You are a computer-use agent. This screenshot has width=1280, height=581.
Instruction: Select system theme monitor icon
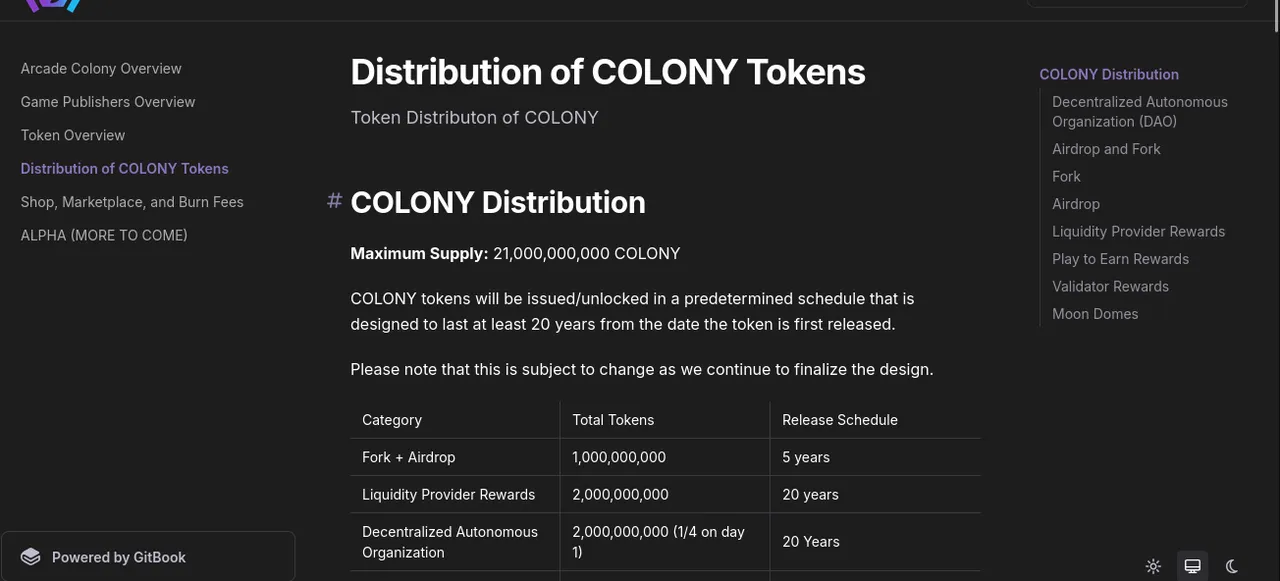[1192, 566]
